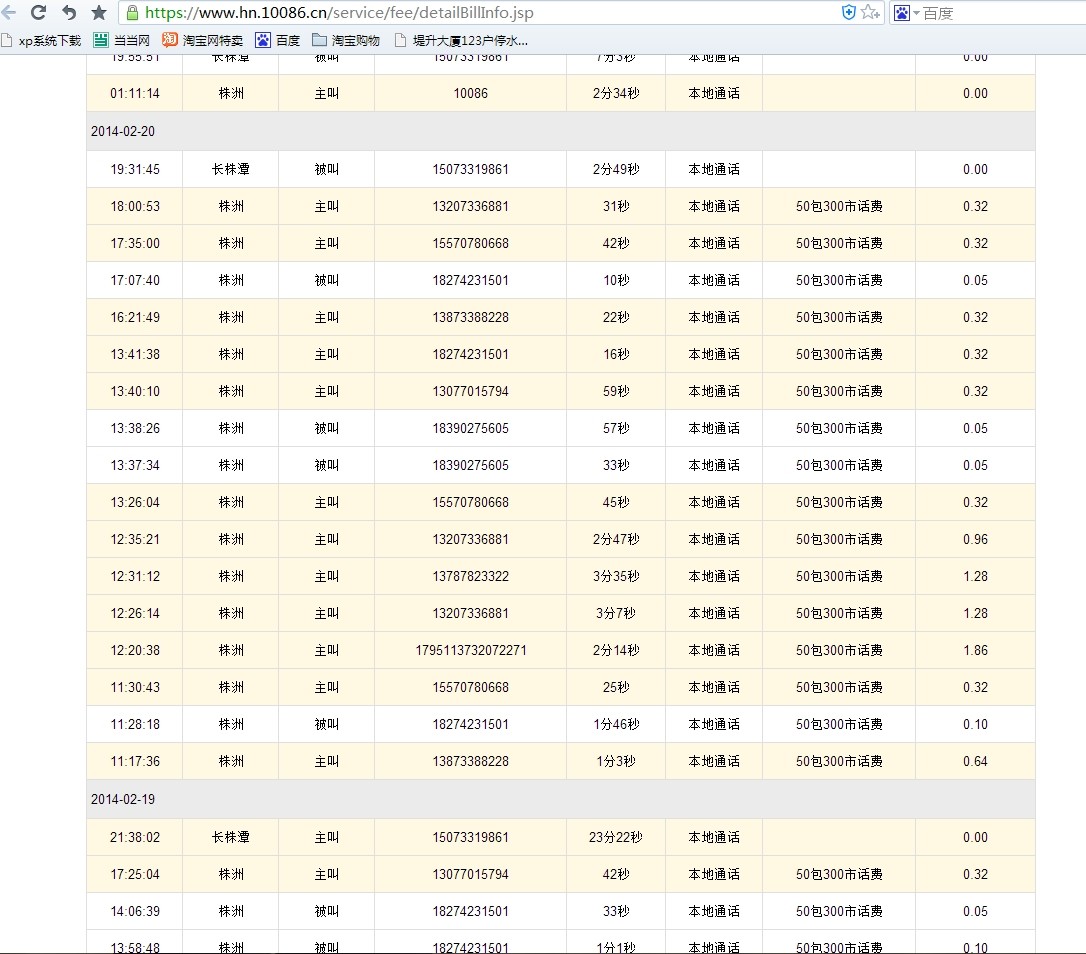
Task: Click the undo/restore arrow icon in toolbar
Action: coord(68,13)
